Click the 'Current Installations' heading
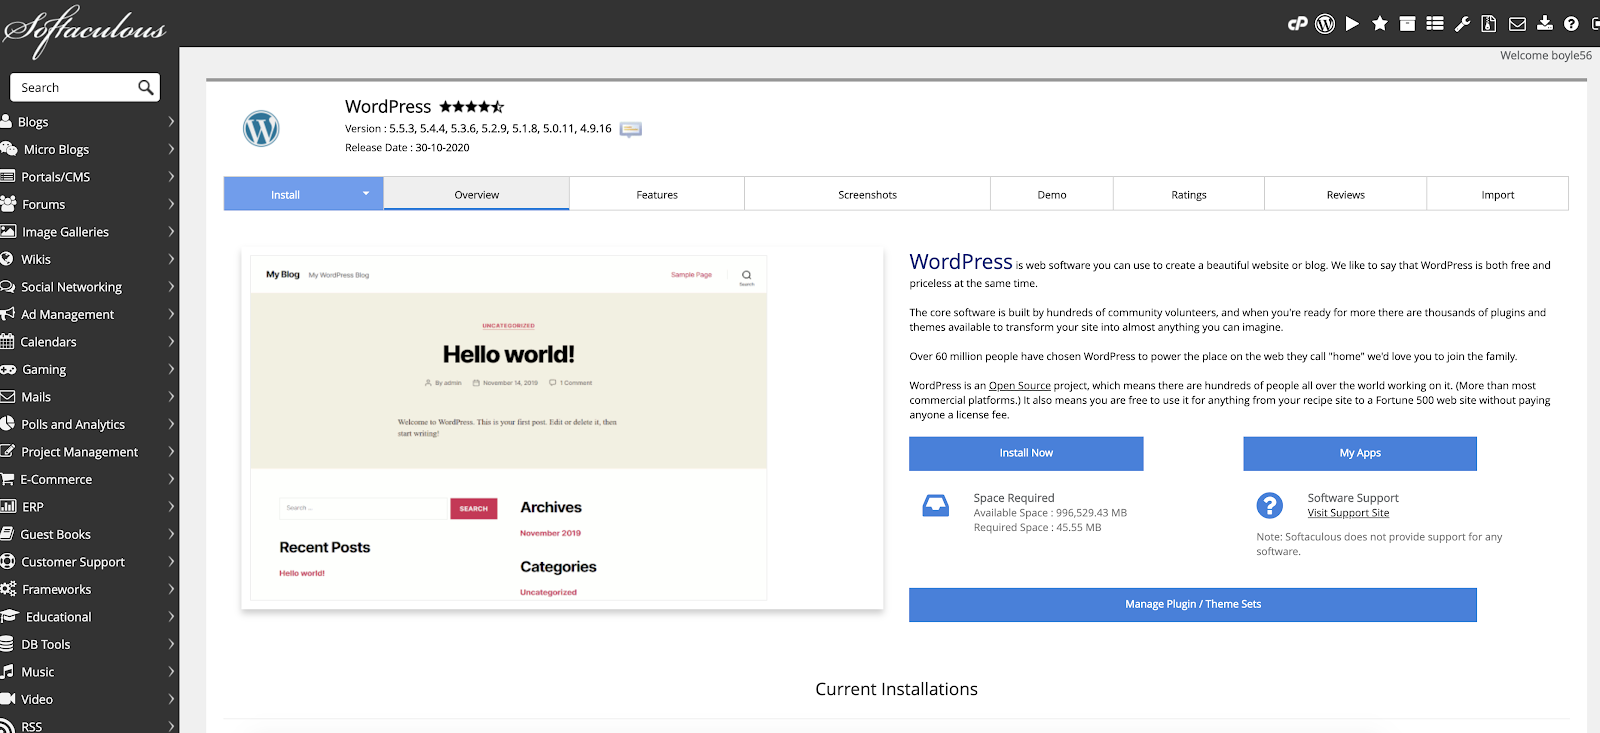This screenshot has width=1600, height=733. [x=897, y=689]
